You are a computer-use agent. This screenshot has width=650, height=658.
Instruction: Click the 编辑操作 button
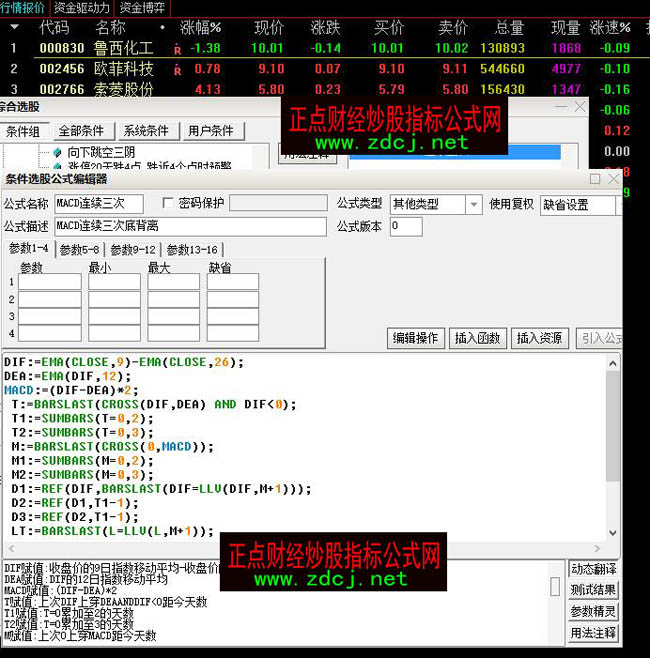click(415, 338)
